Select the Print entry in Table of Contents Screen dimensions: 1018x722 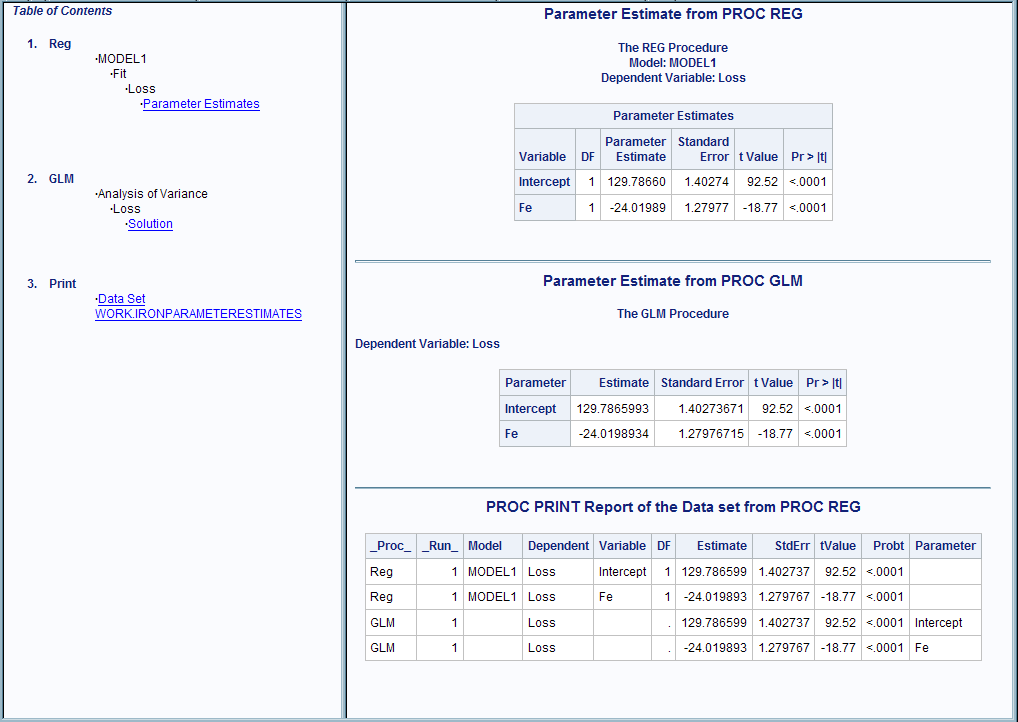pos(62,284)
